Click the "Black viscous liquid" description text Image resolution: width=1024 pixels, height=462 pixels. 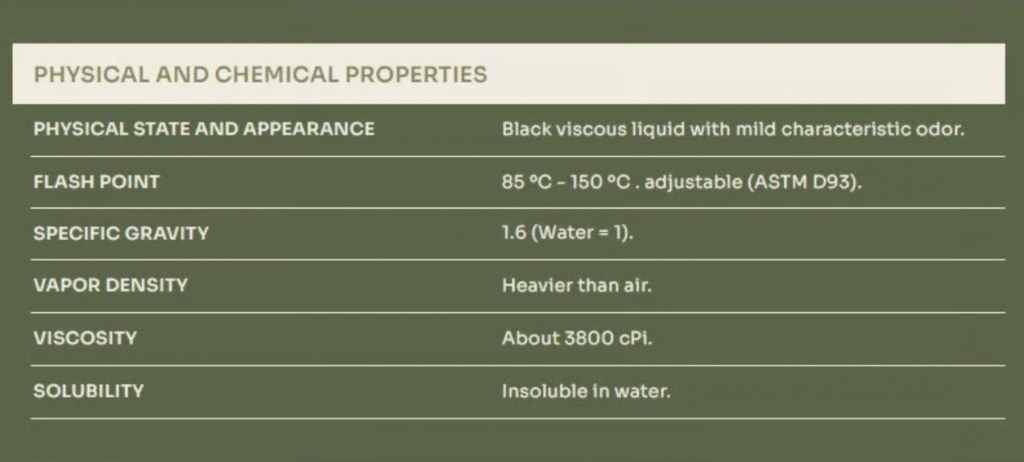coord(580,129)
